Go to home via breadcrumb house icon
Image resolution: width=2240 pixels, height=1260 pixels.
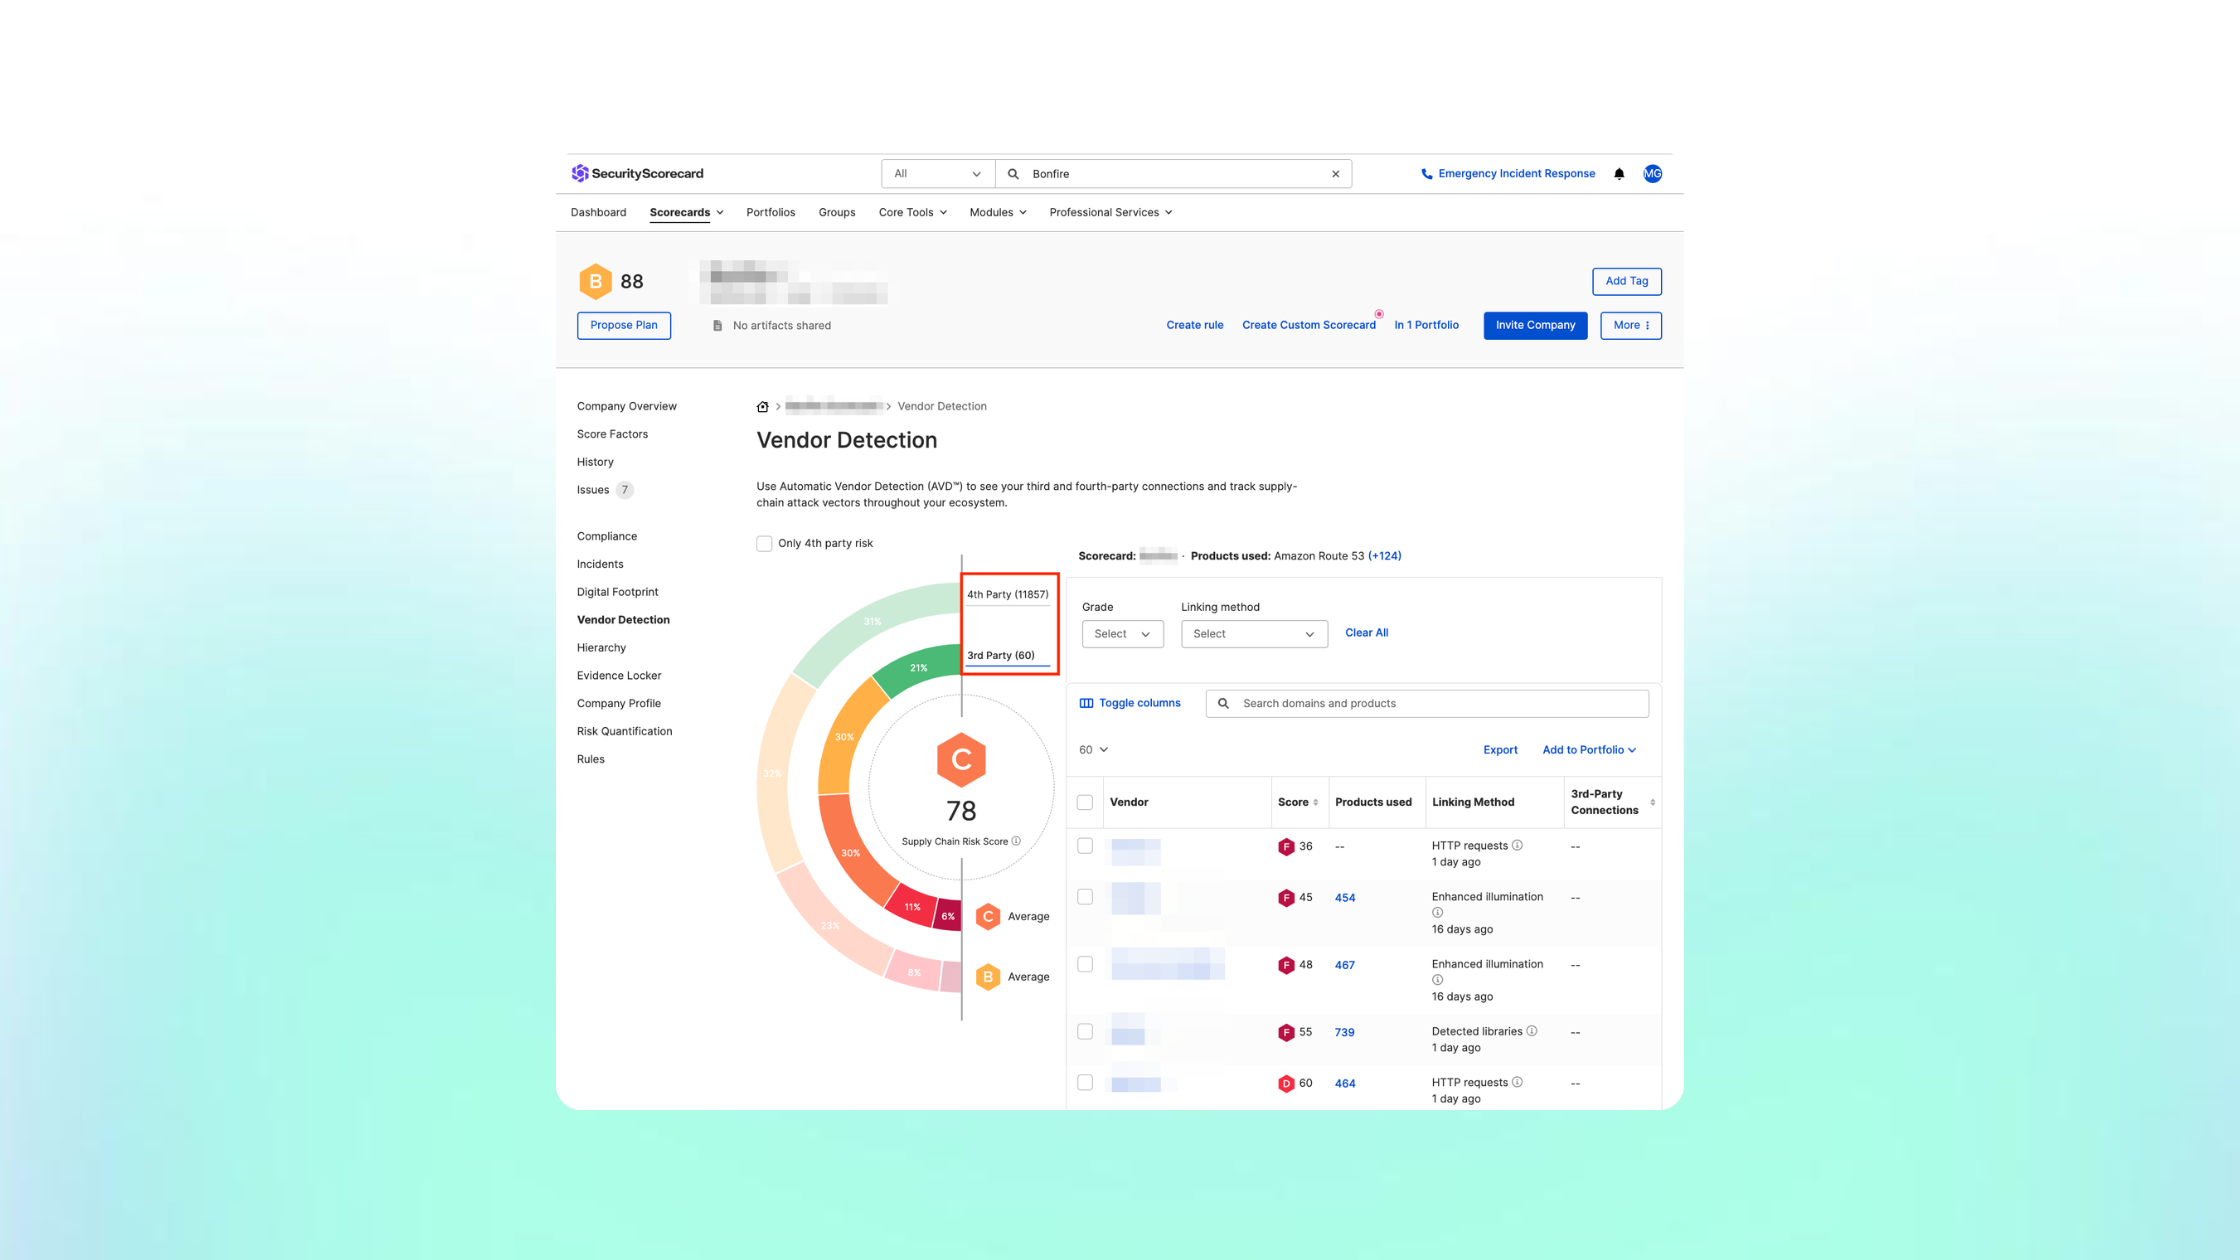point(762,406)
